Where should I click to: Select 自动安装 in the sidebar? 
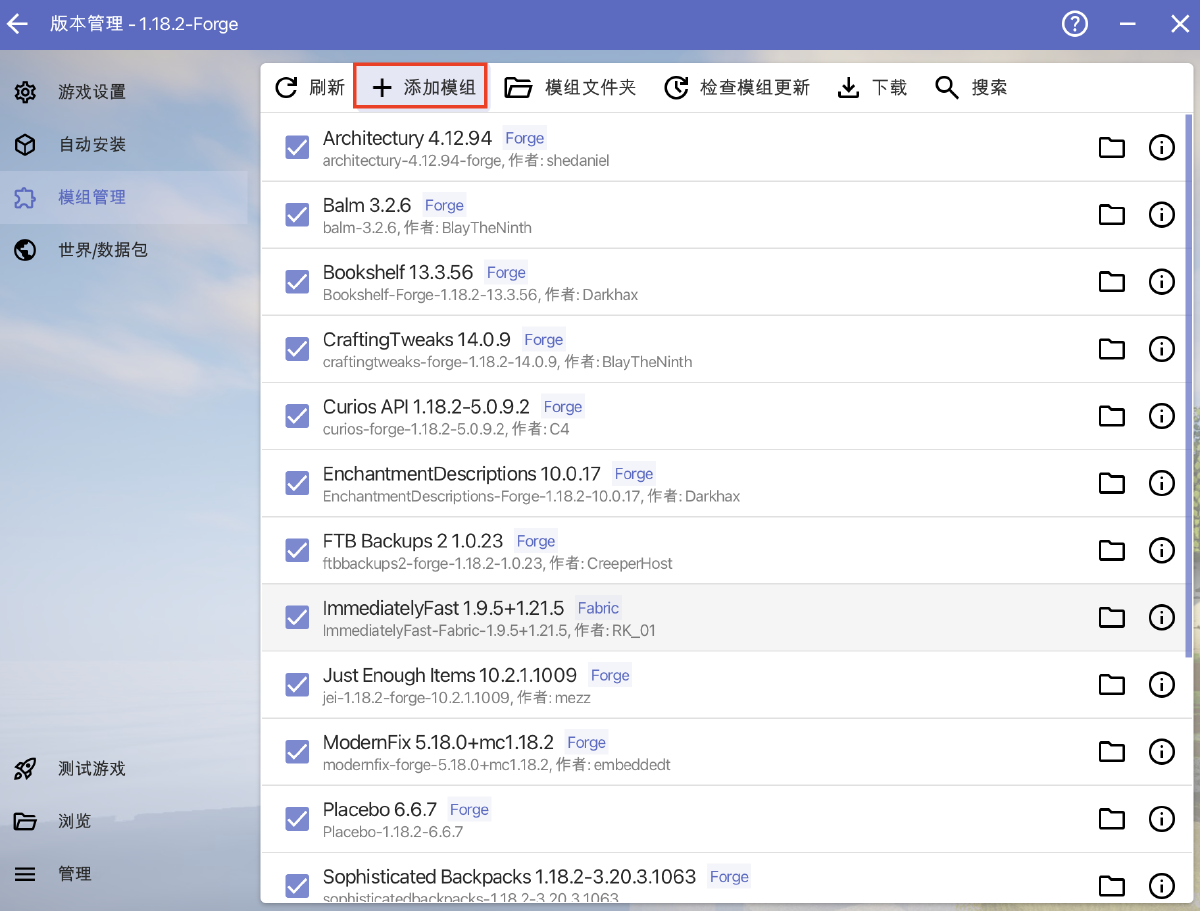pos(92,145)
